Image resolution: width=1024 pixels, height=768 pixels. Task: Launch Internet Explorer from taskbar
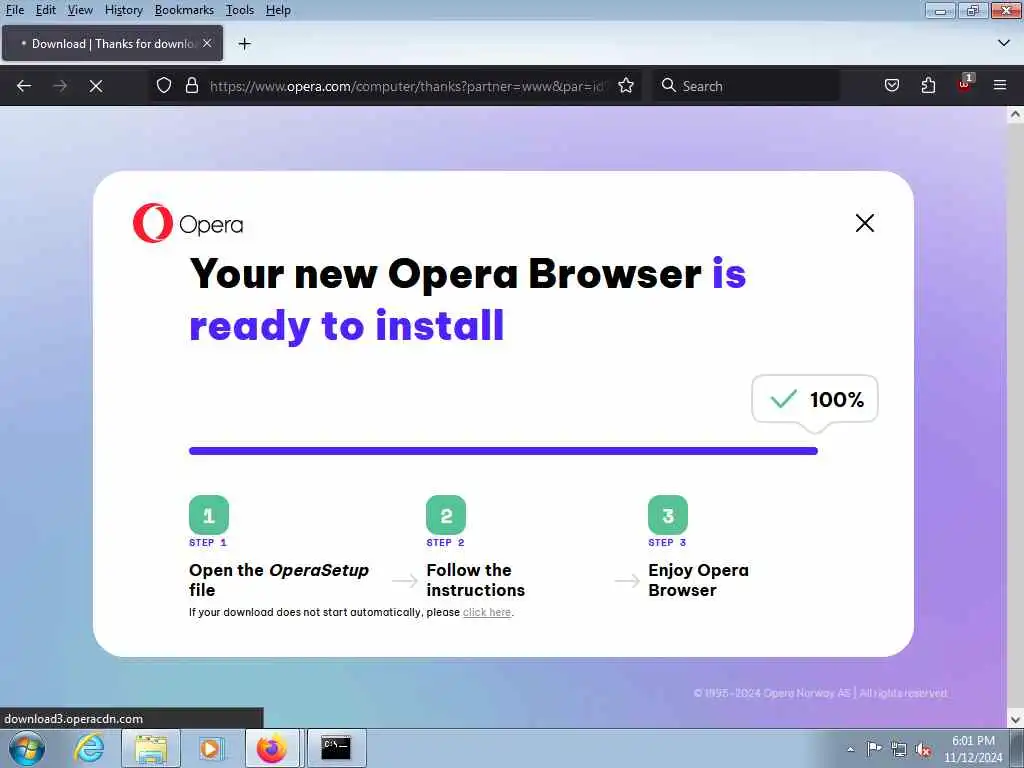point(89,748)
